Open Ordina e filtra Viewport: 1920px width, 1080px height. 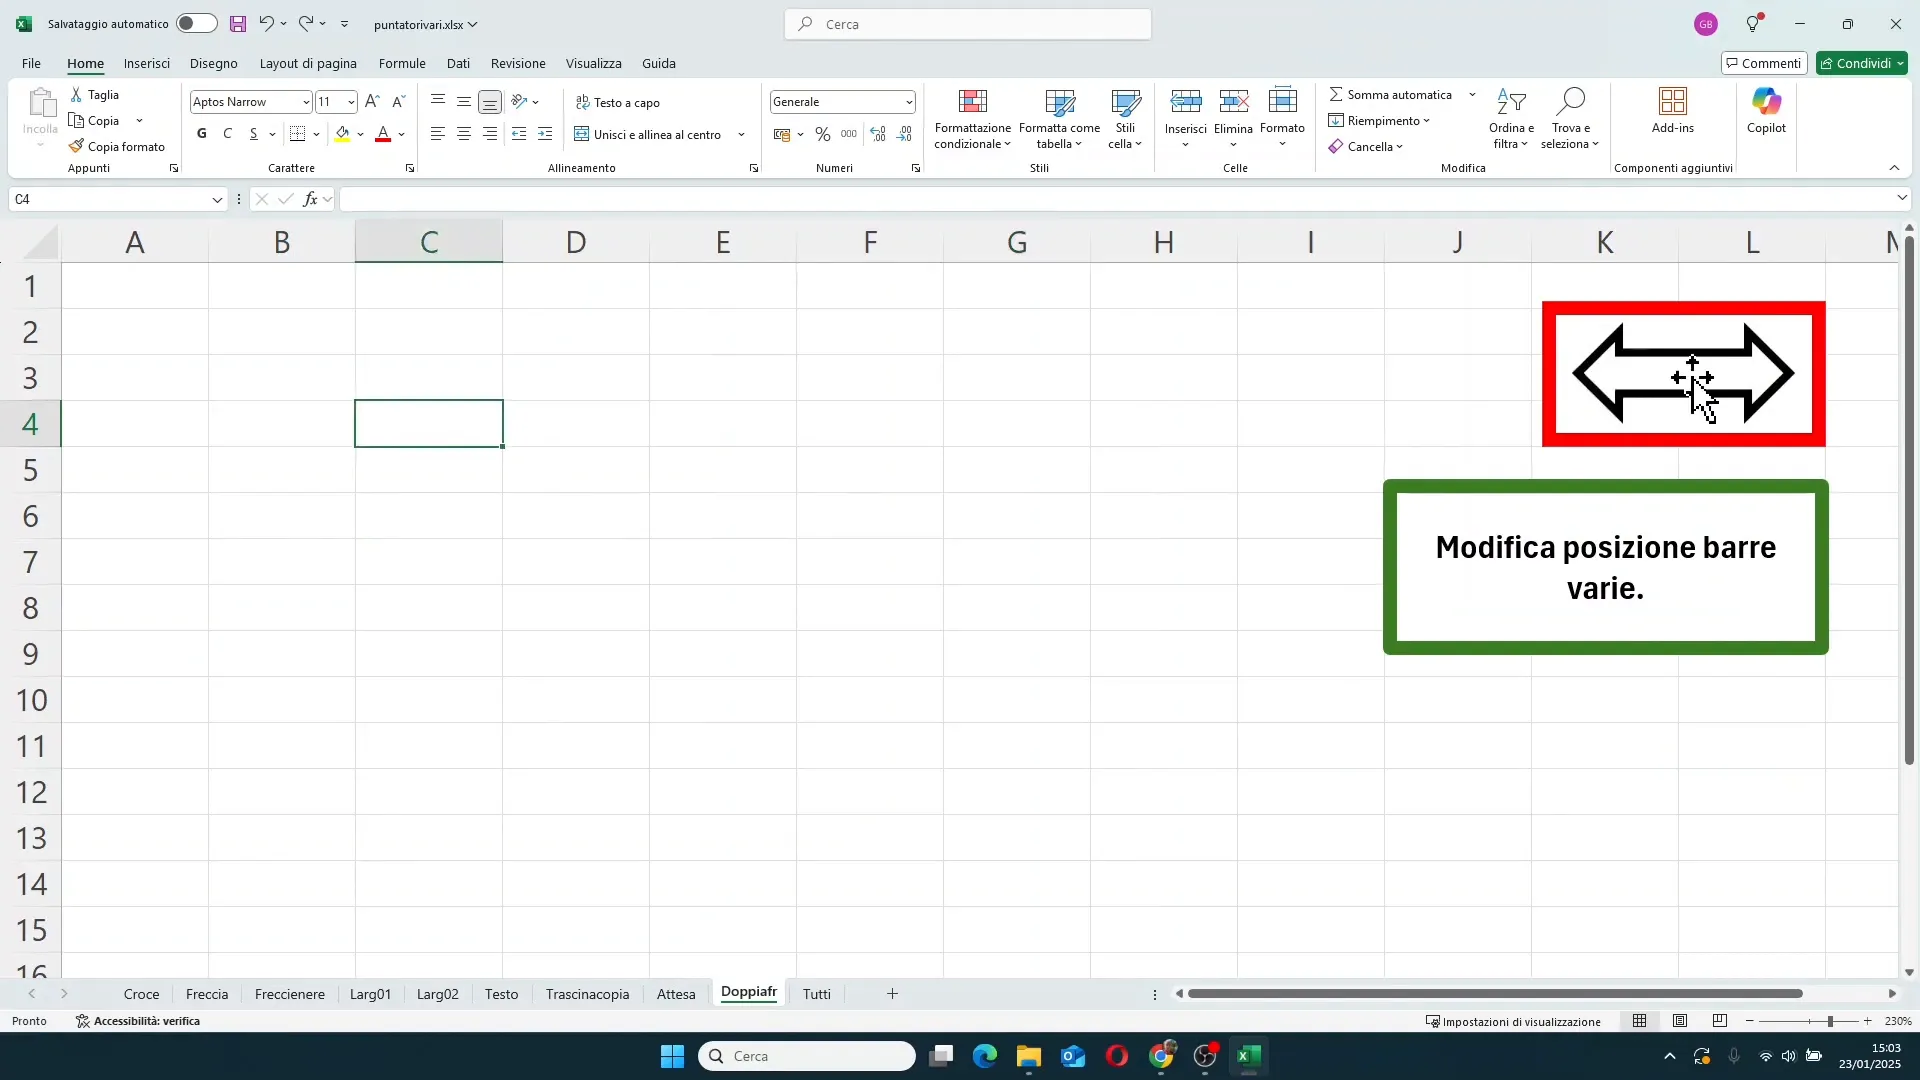(x=1511, y=118)
